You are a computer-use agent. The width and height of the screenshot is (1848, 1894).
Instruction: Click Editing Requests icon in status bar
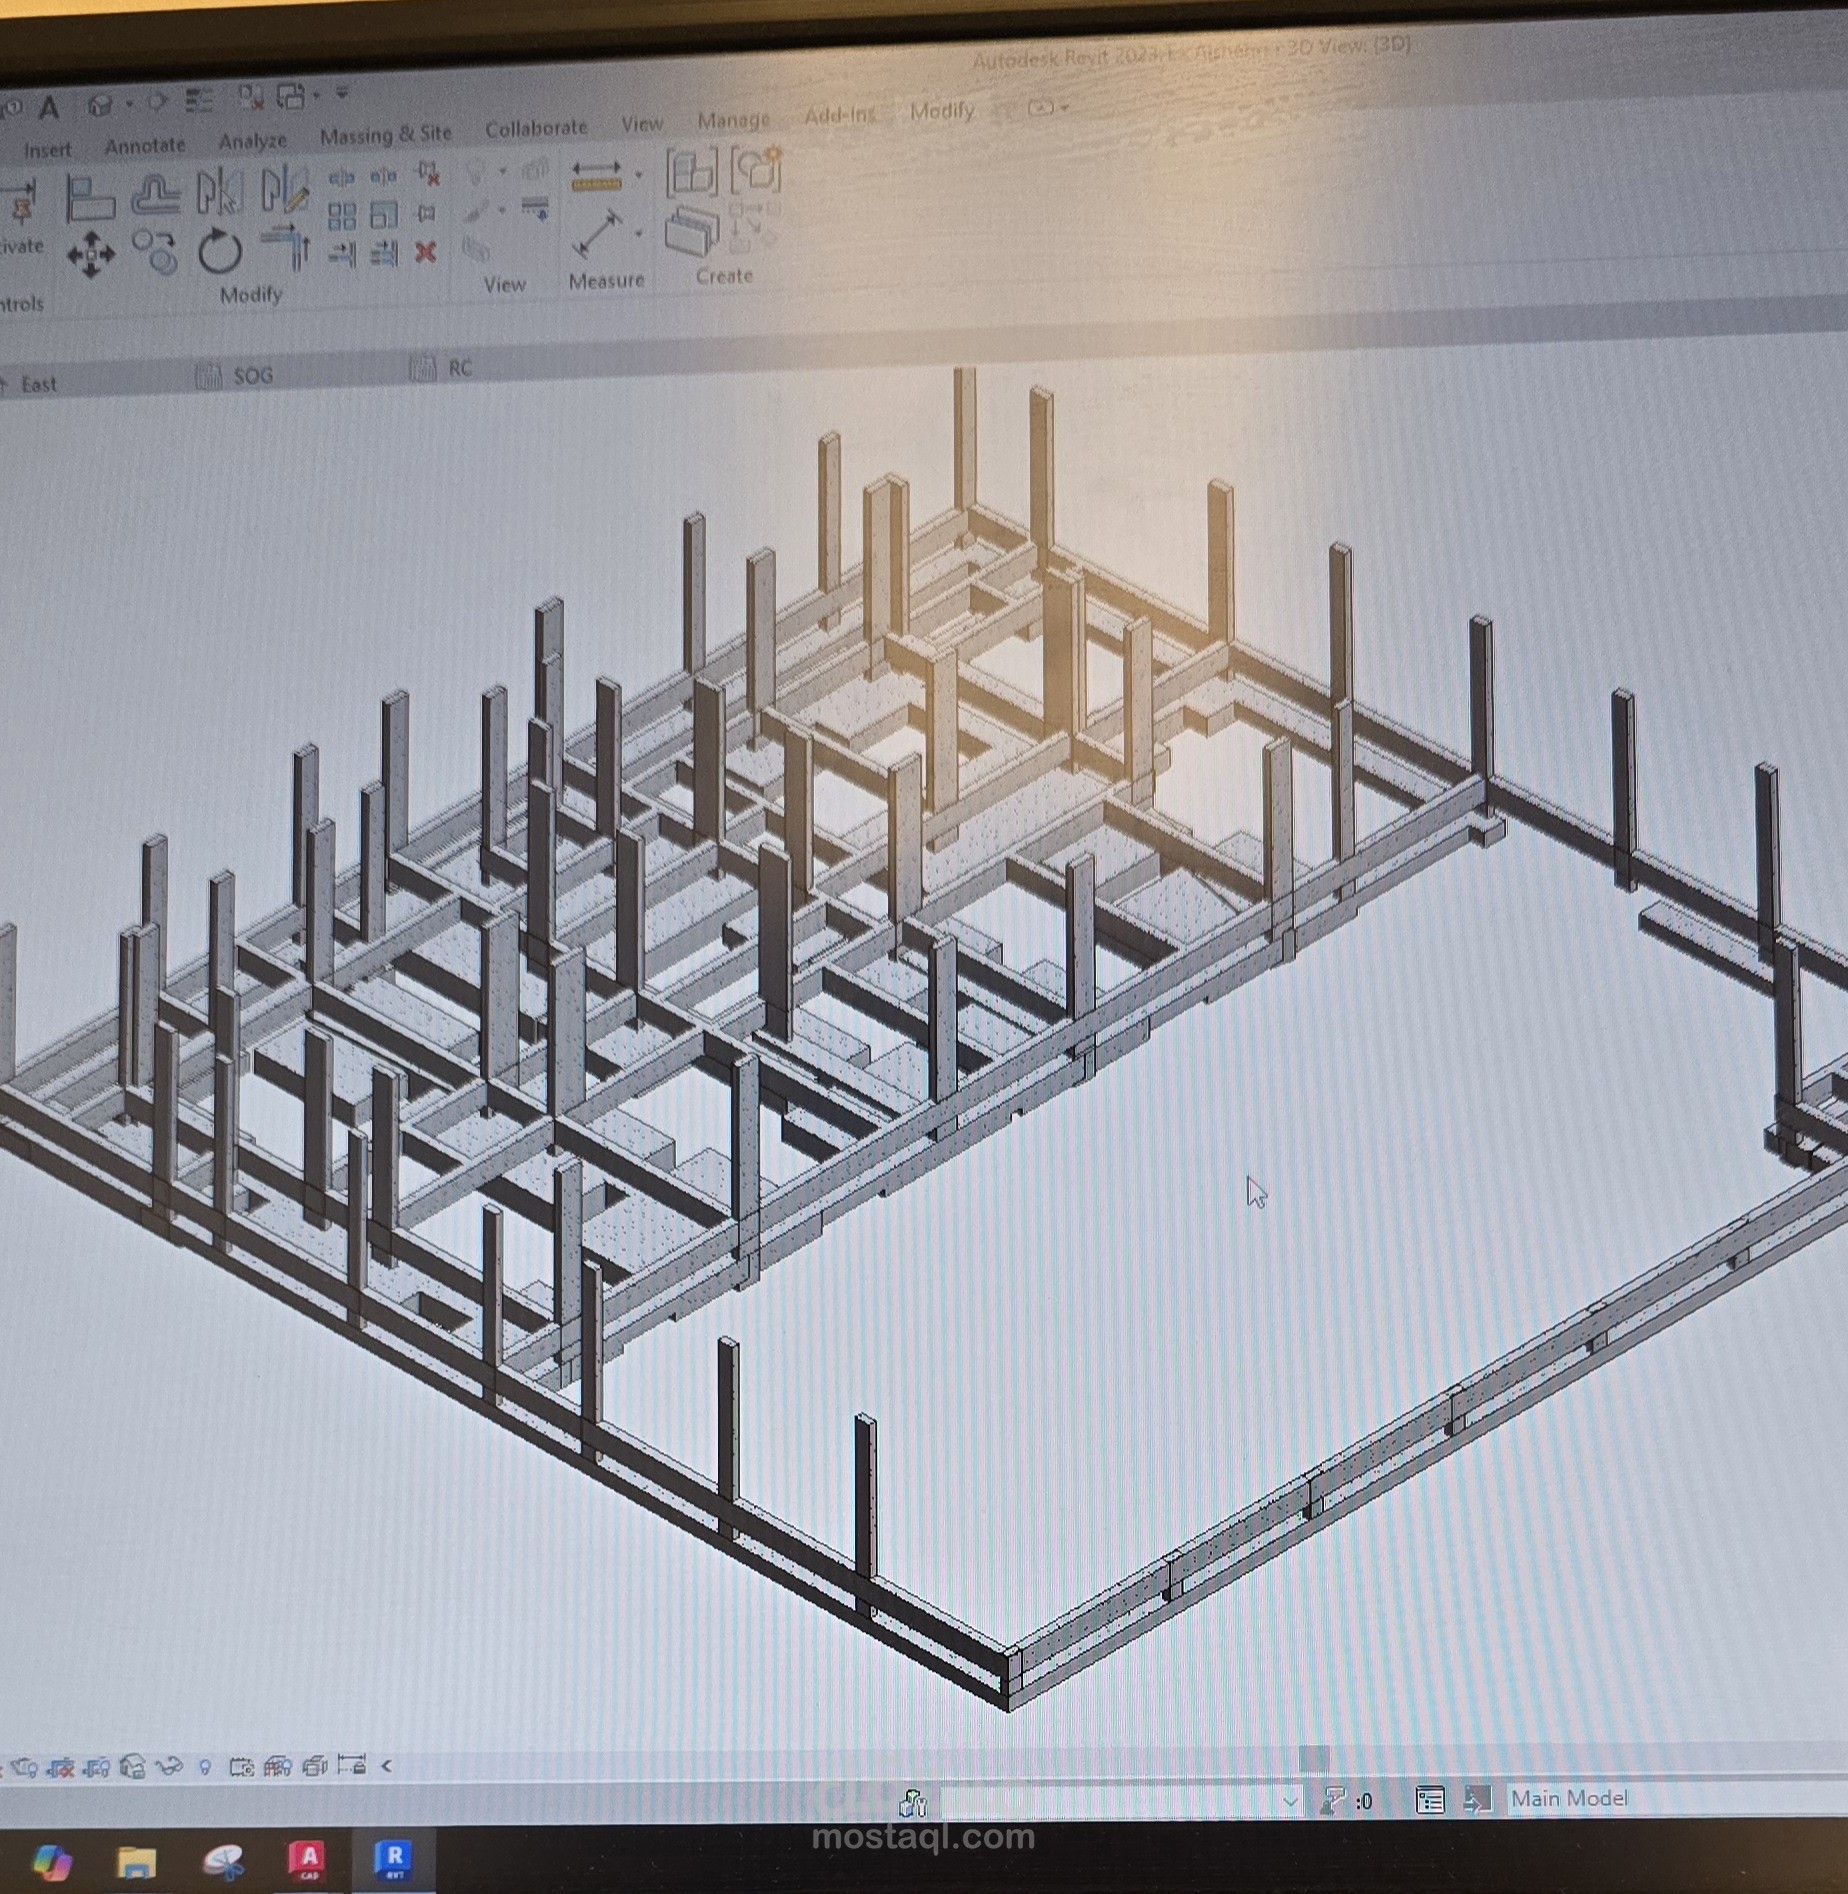tap(1333, 1802)
